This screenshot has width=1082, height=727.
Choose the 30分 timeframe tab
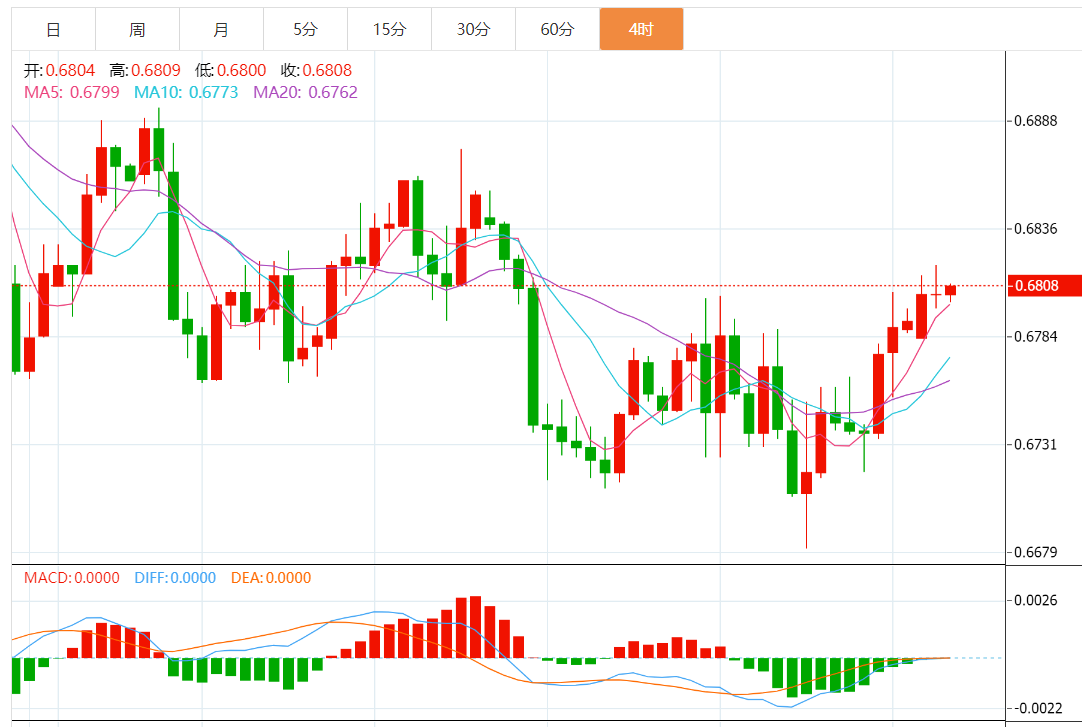pos(473,30)
